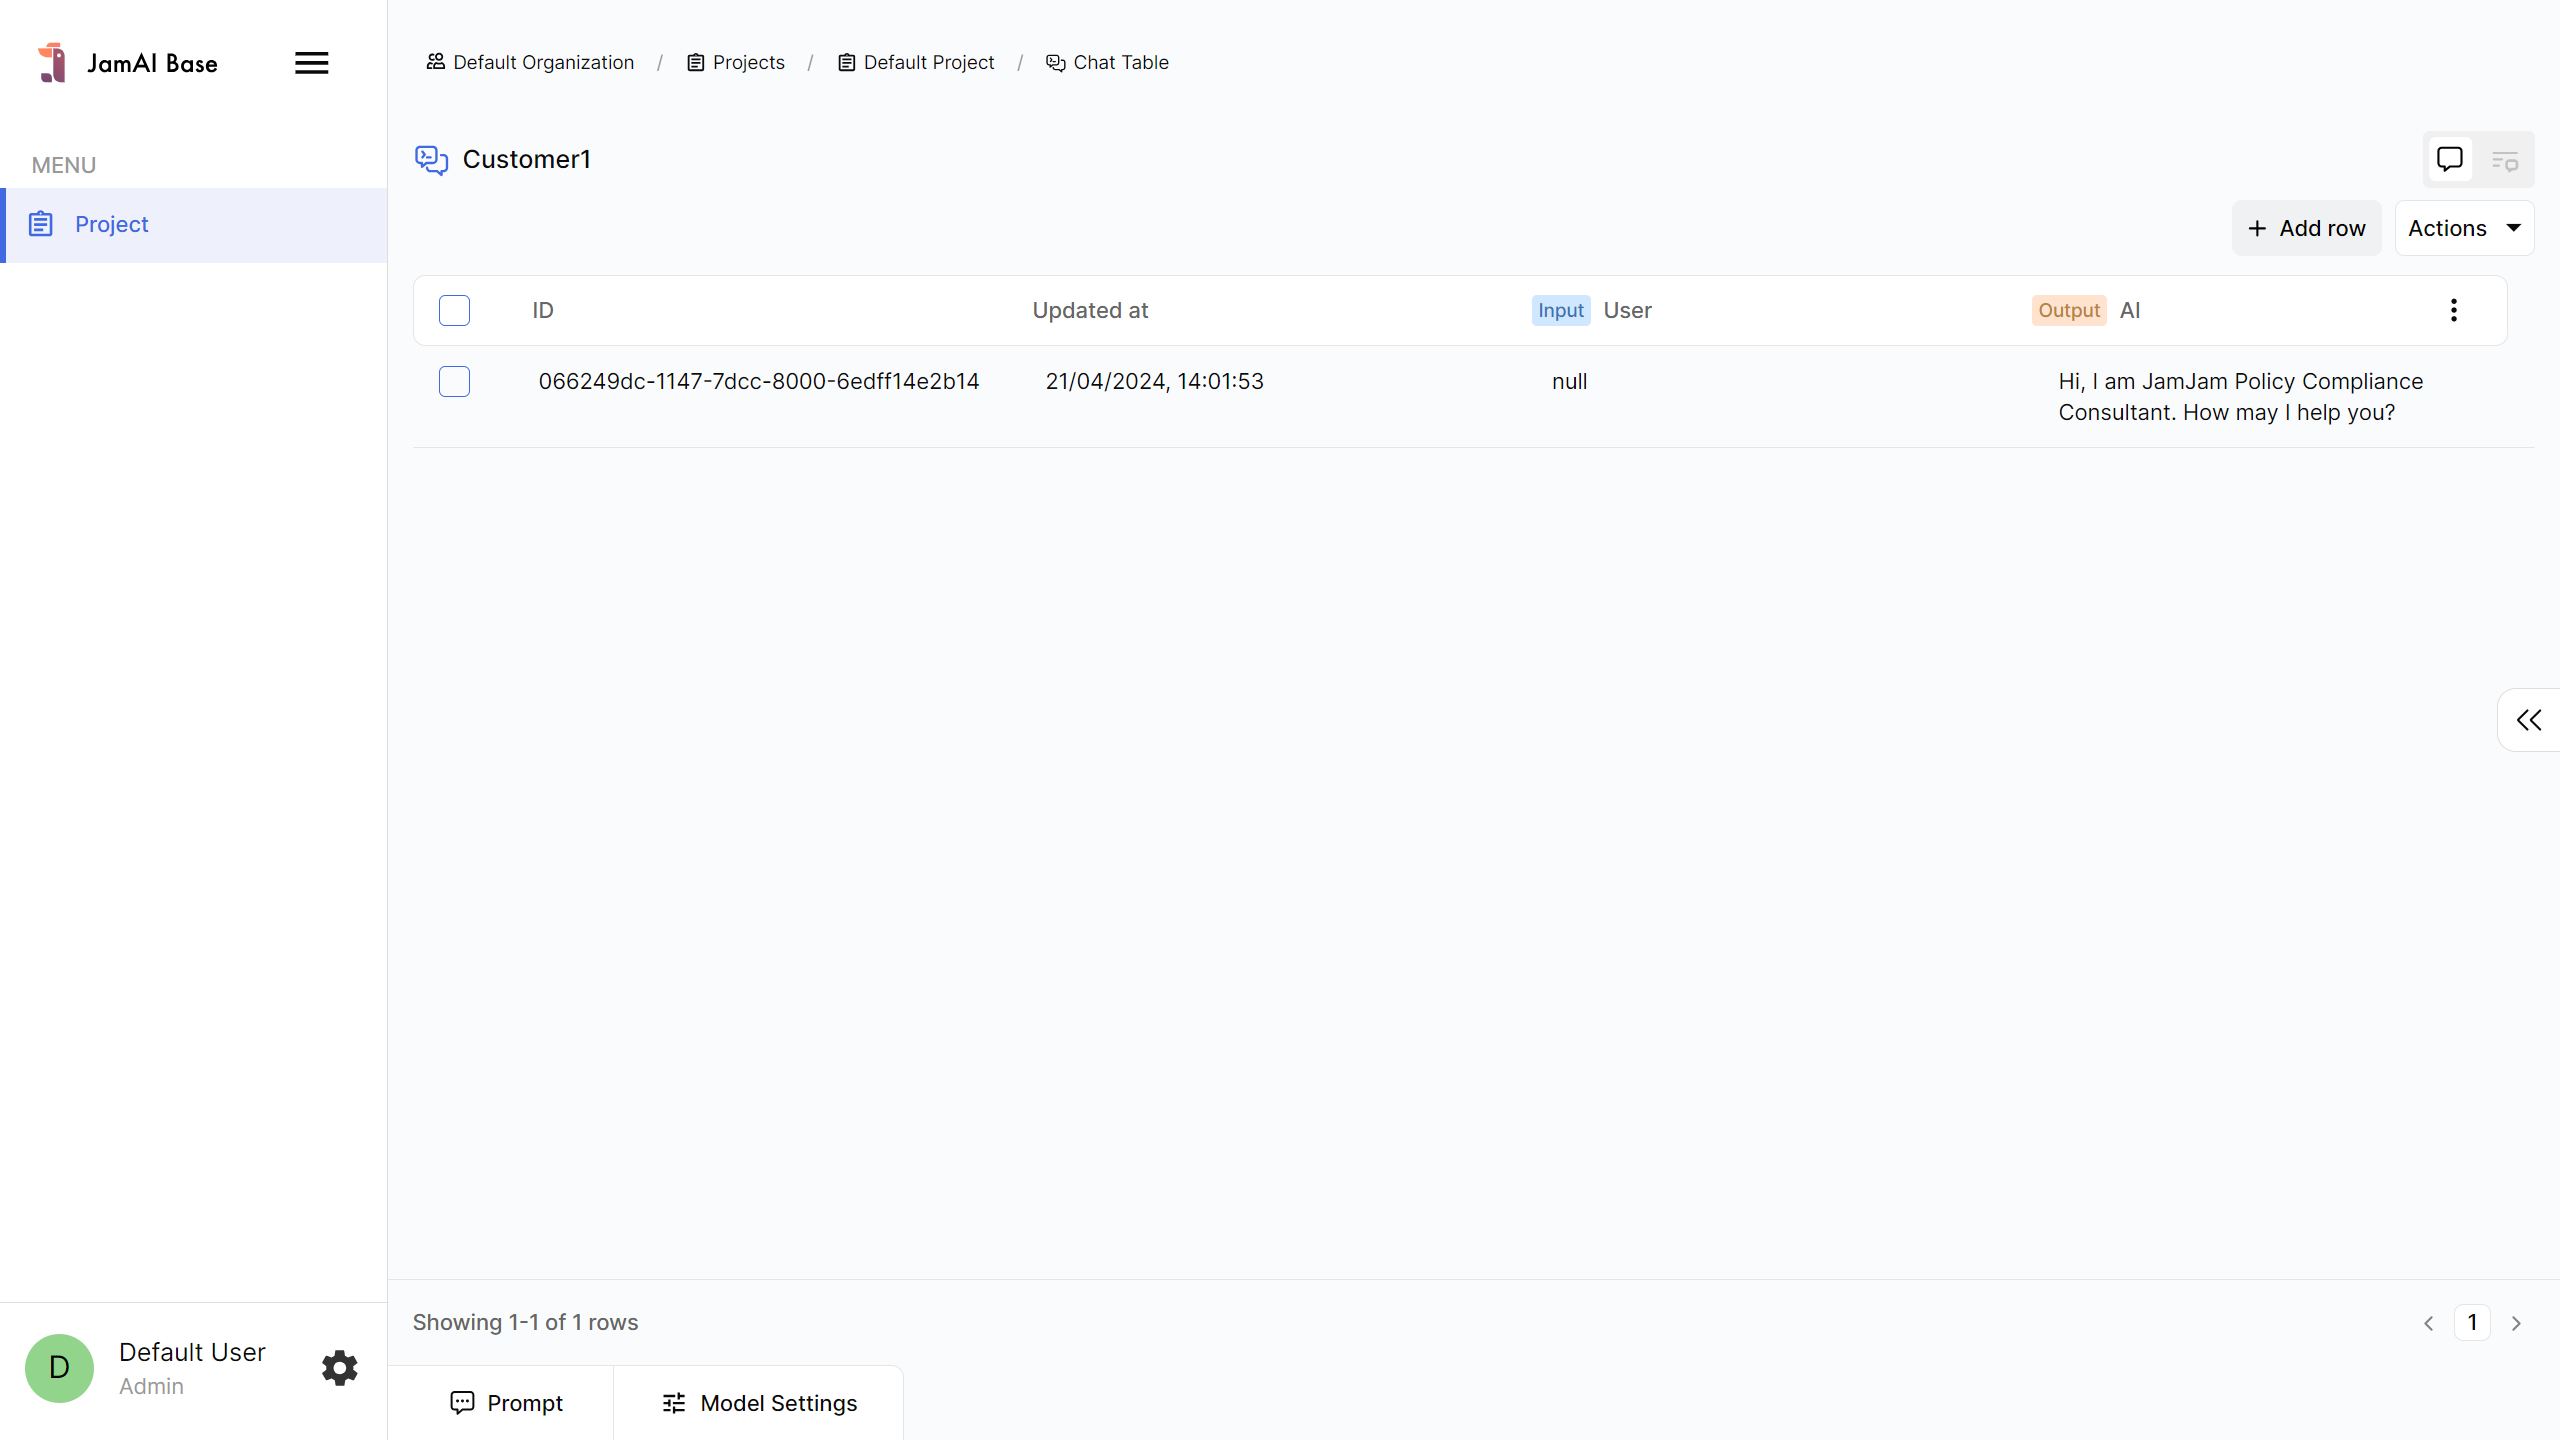Expand side panel with double chevron

(x=2529, y=720)
